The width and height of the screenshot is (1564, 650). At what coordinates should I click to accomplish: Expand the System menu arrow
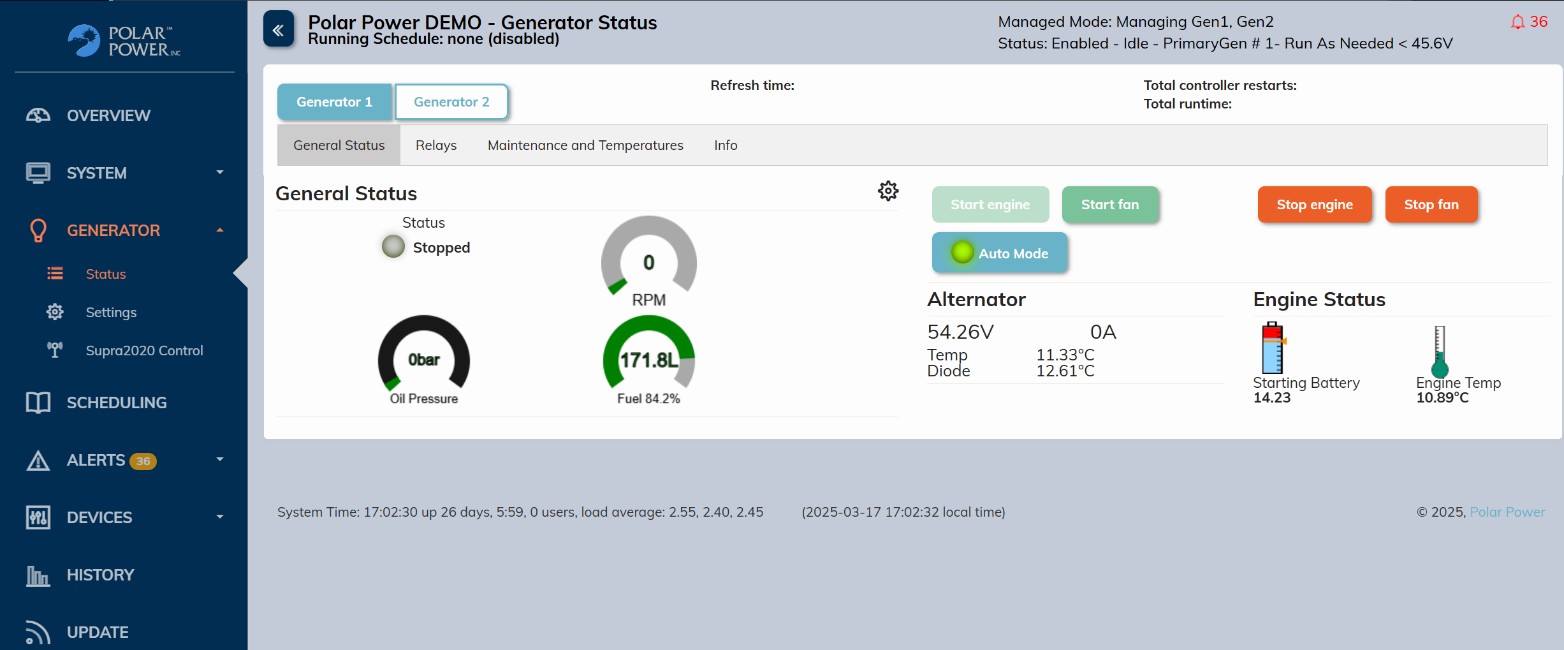click(x=220, y=173)
